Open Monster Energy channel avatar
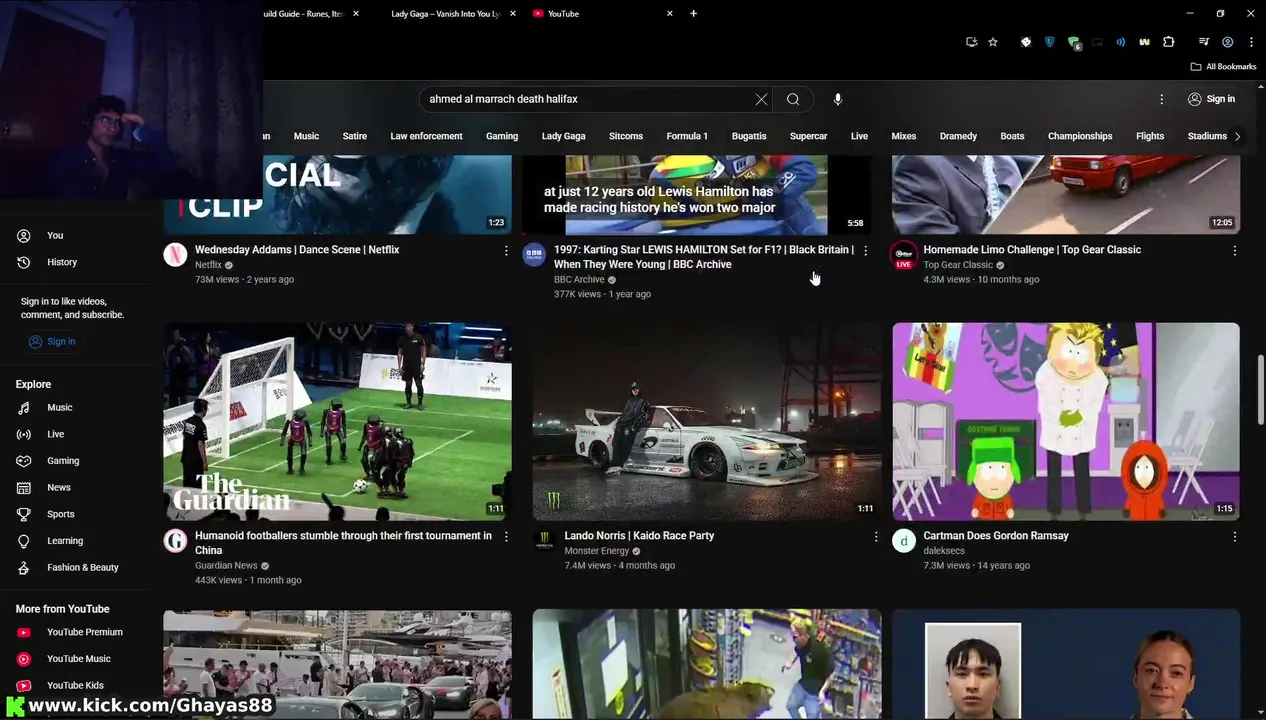The height and width of the screenshot is (720, 1266). [x=545, y=541]
